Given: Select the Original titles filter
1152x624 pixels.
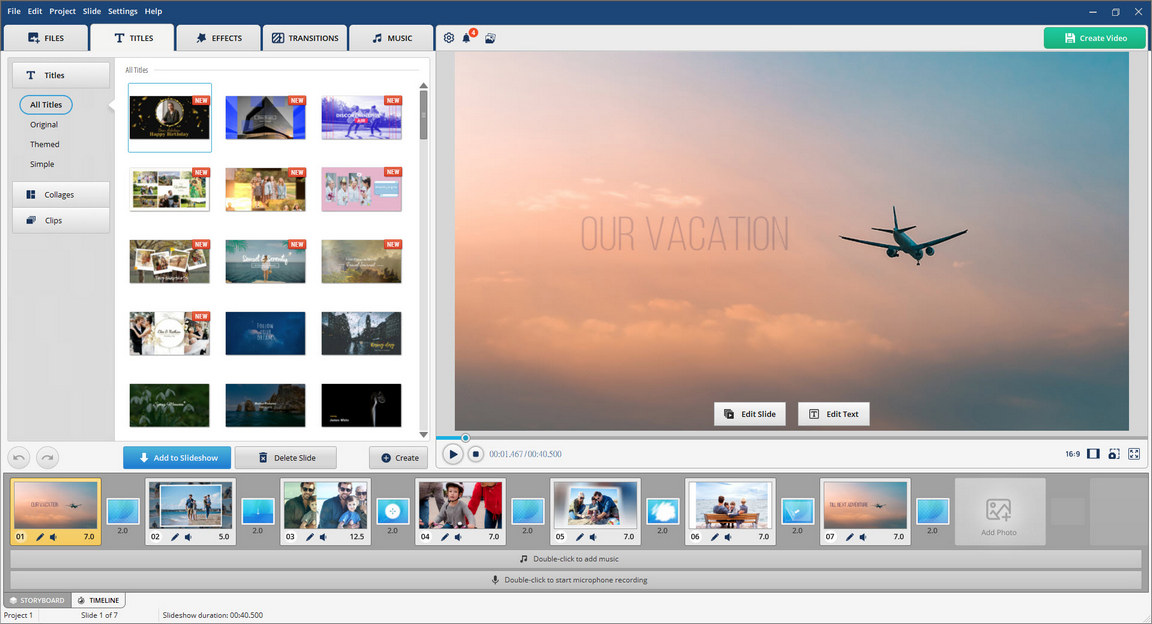Looking at the screenshot, I should point(44,125).
